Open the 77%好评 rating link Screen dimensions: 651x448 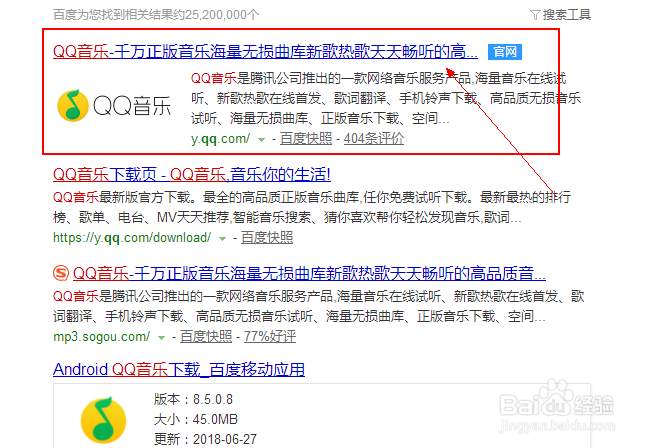point(270,336)
